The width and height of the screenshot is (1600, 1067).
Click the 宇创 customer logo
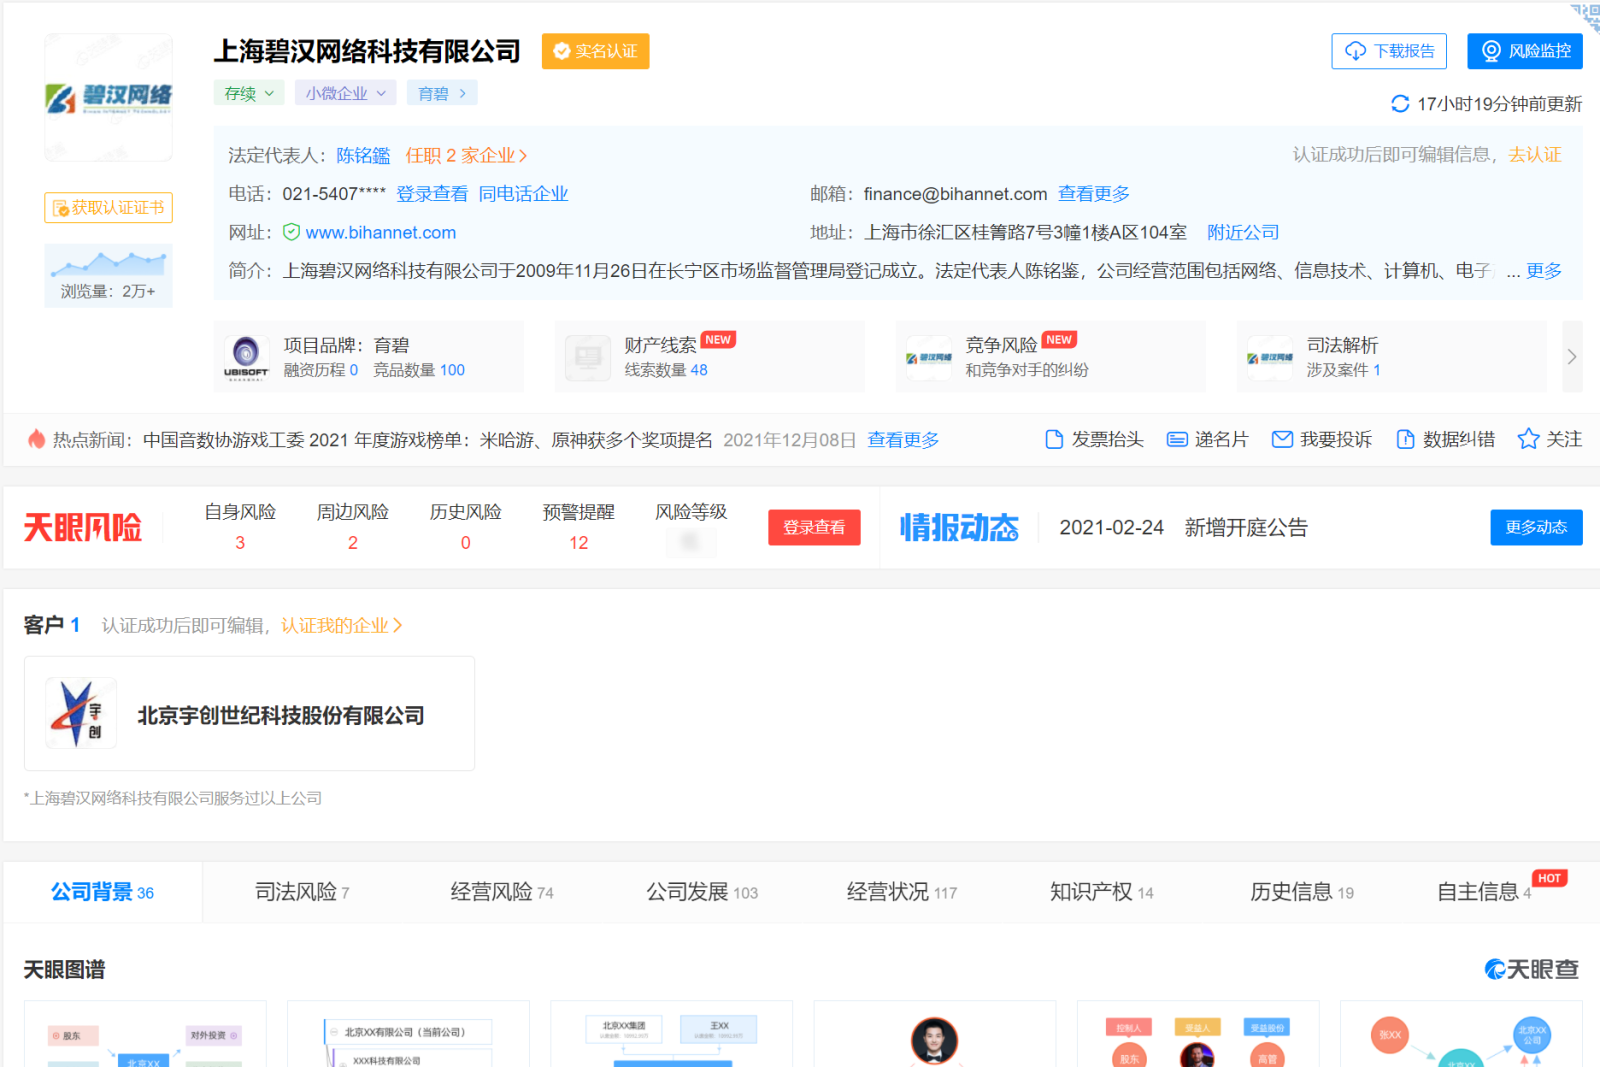click(x=81, y=714)
